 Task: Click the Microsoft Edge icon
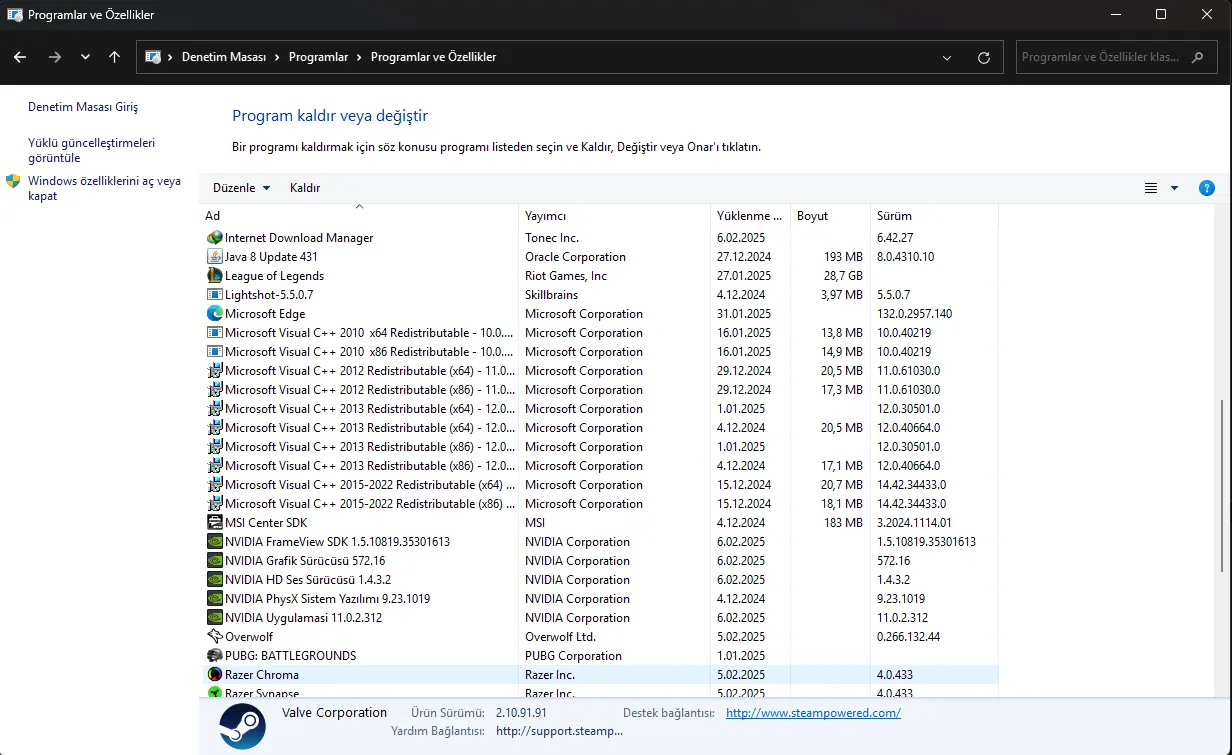[214, 314]
